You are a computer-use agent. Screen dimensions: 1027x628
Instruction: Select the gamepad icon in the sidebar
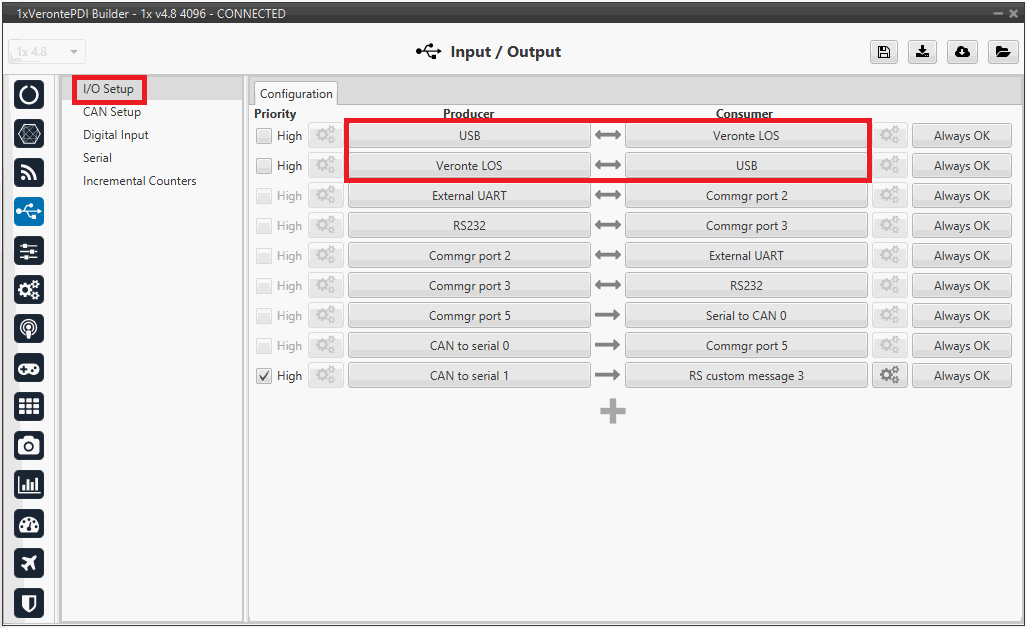29,368
